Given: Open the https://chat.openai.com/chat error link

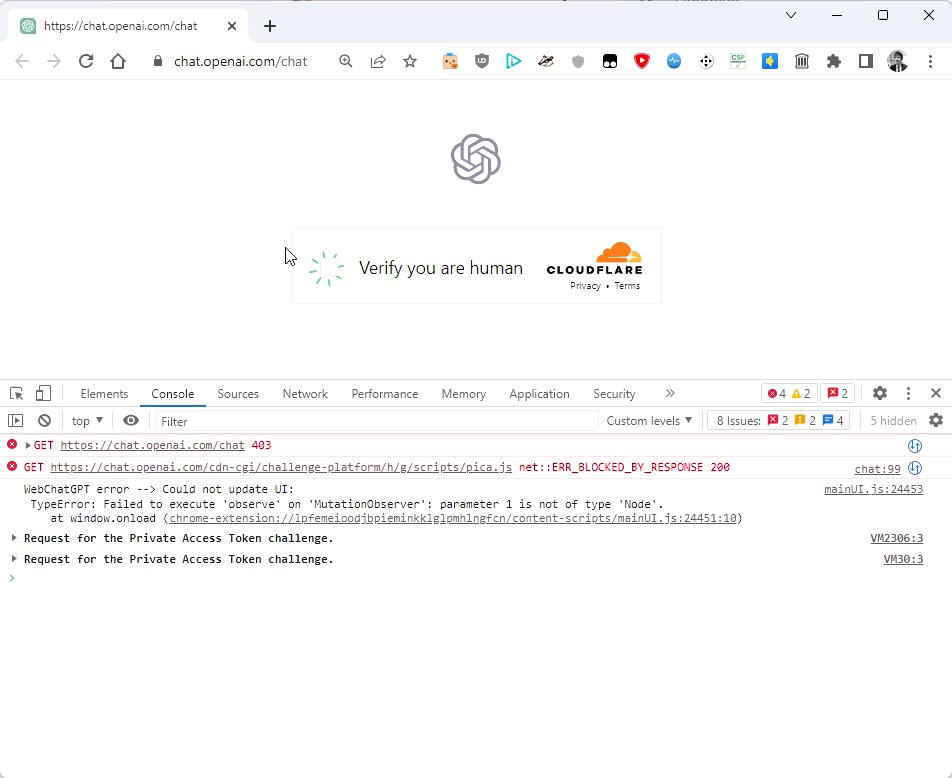Looking at the screenshot, I should click(152, 445).
